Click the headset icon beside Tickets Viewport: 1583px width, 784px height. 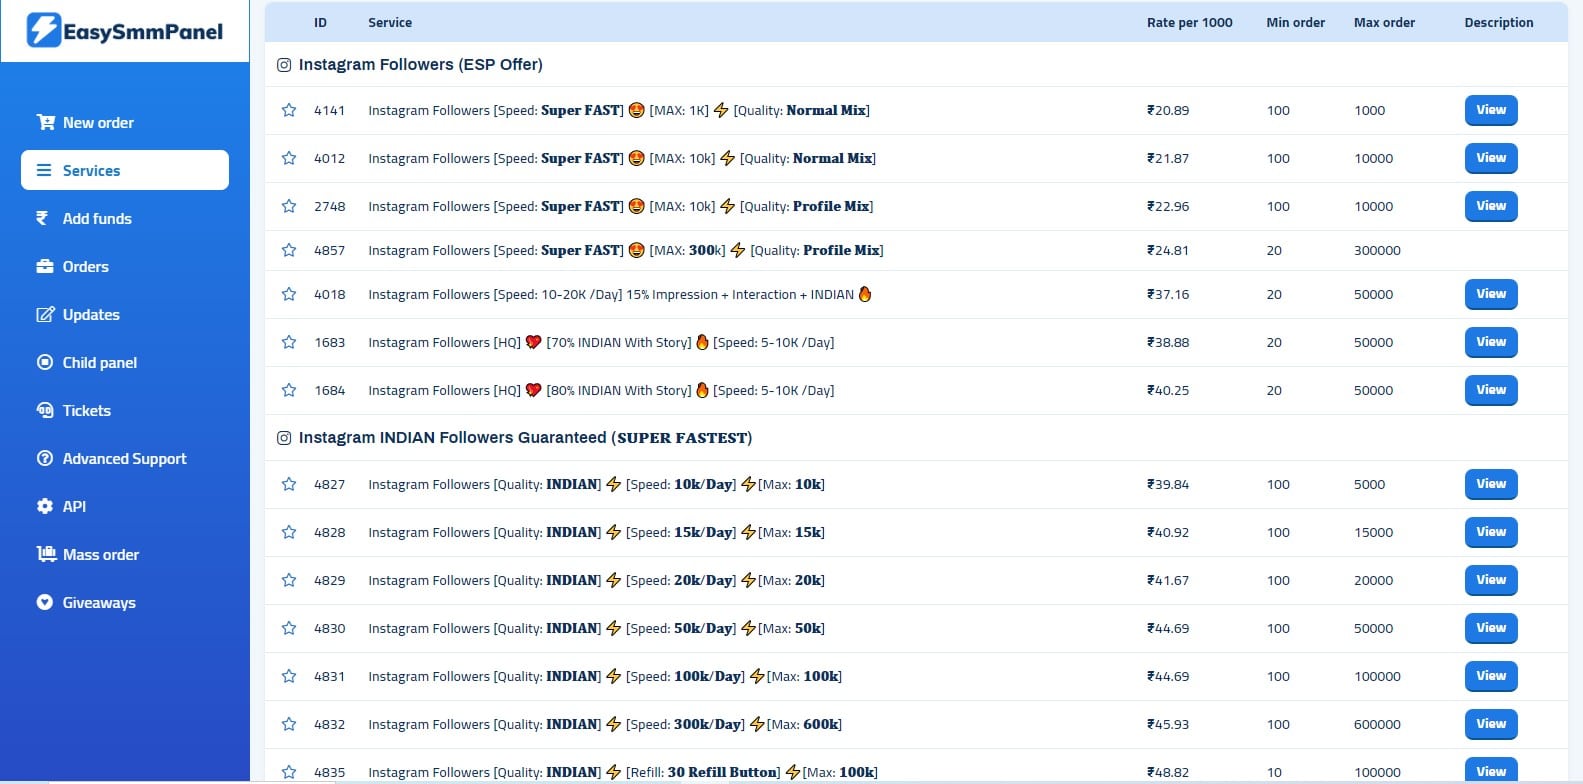[45, 410]
